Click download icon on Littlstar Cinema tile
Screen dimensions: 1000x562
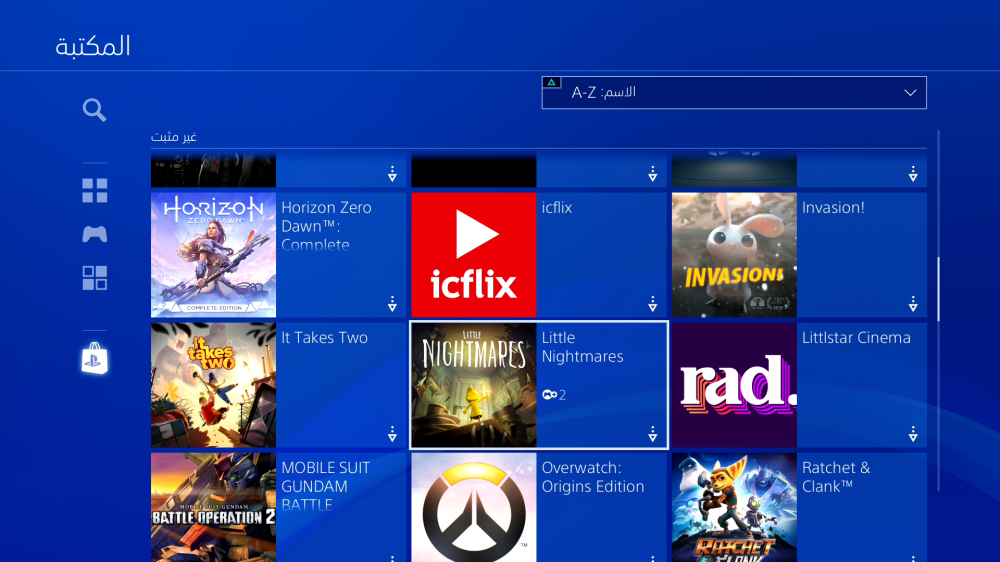coord(913,434)
